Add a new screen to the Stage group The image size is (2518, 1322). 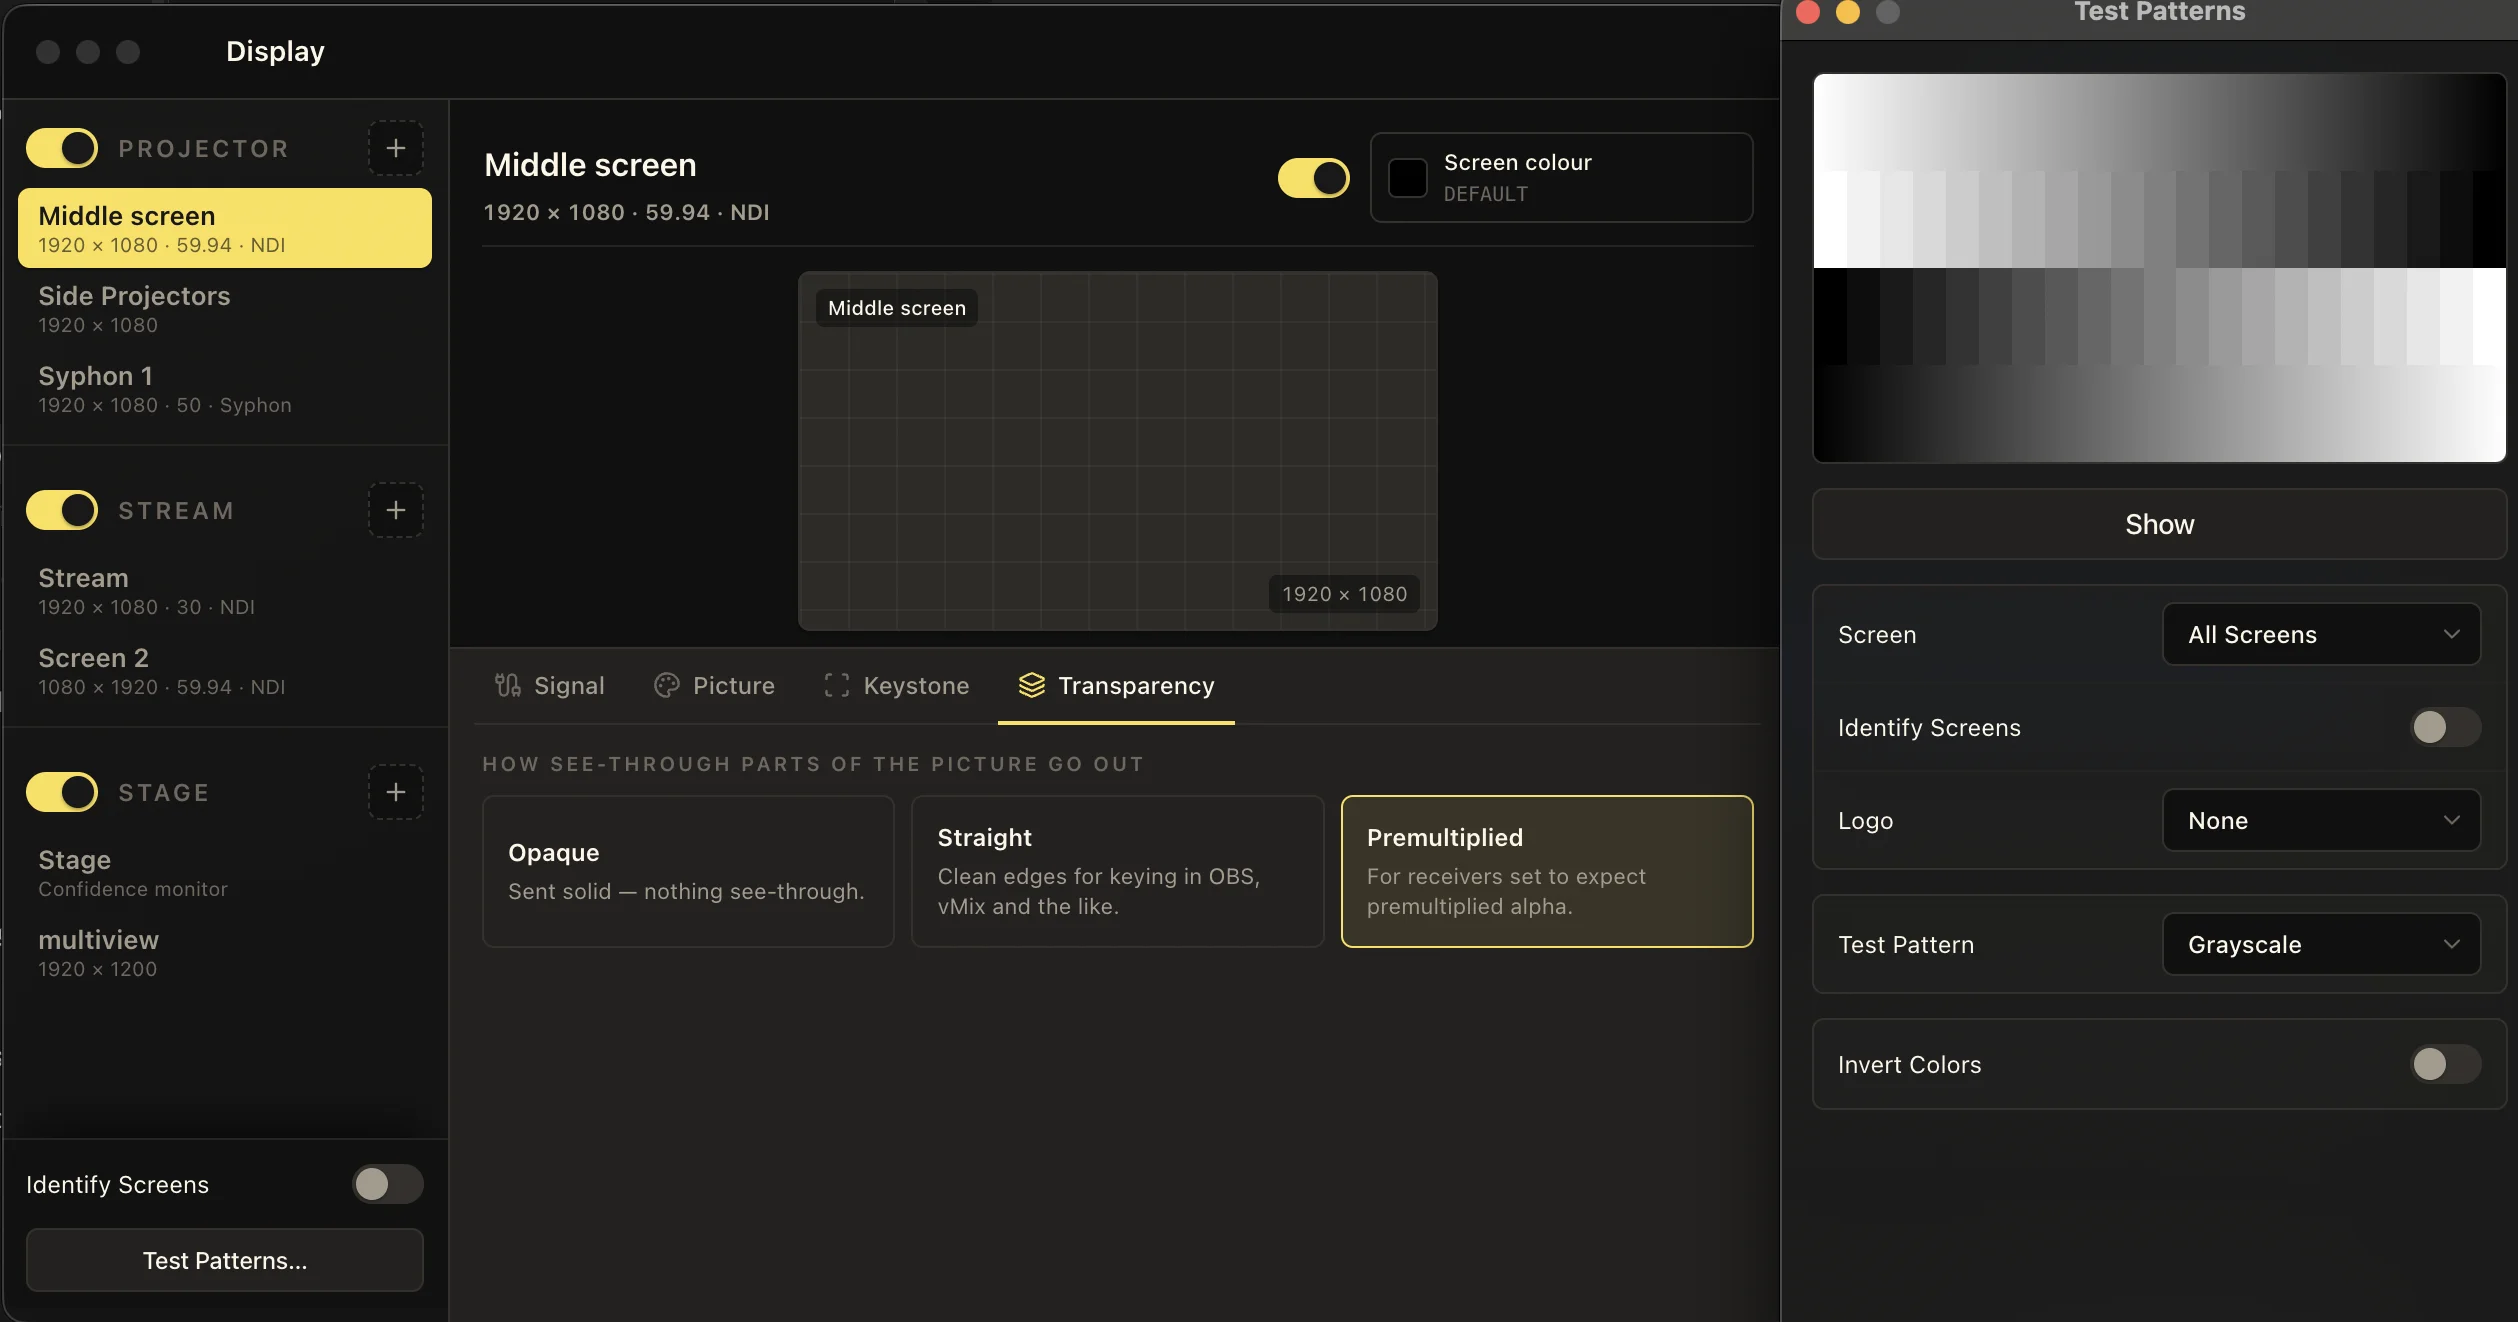tap(396, 792)
